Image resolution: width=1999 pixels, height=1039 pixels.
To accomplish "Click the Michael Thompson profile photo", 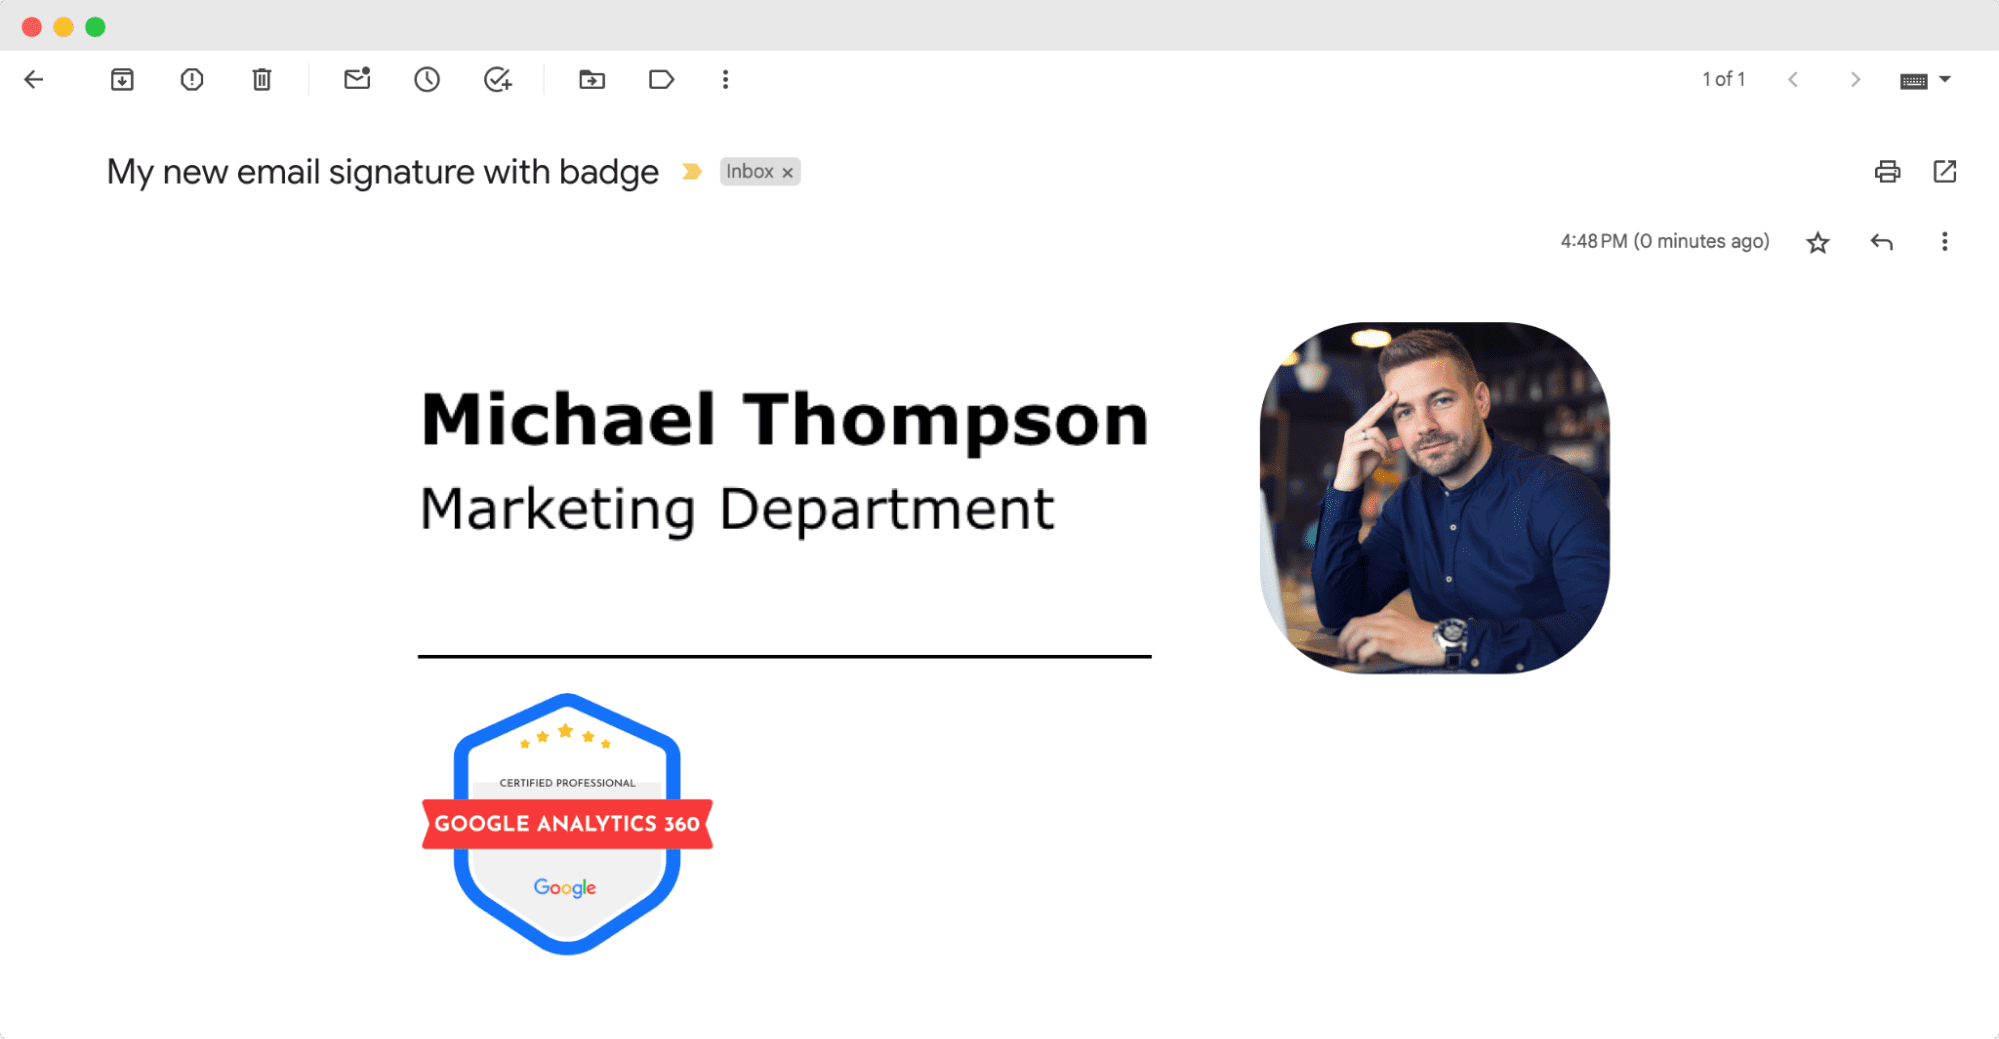I will point(1434,498).
